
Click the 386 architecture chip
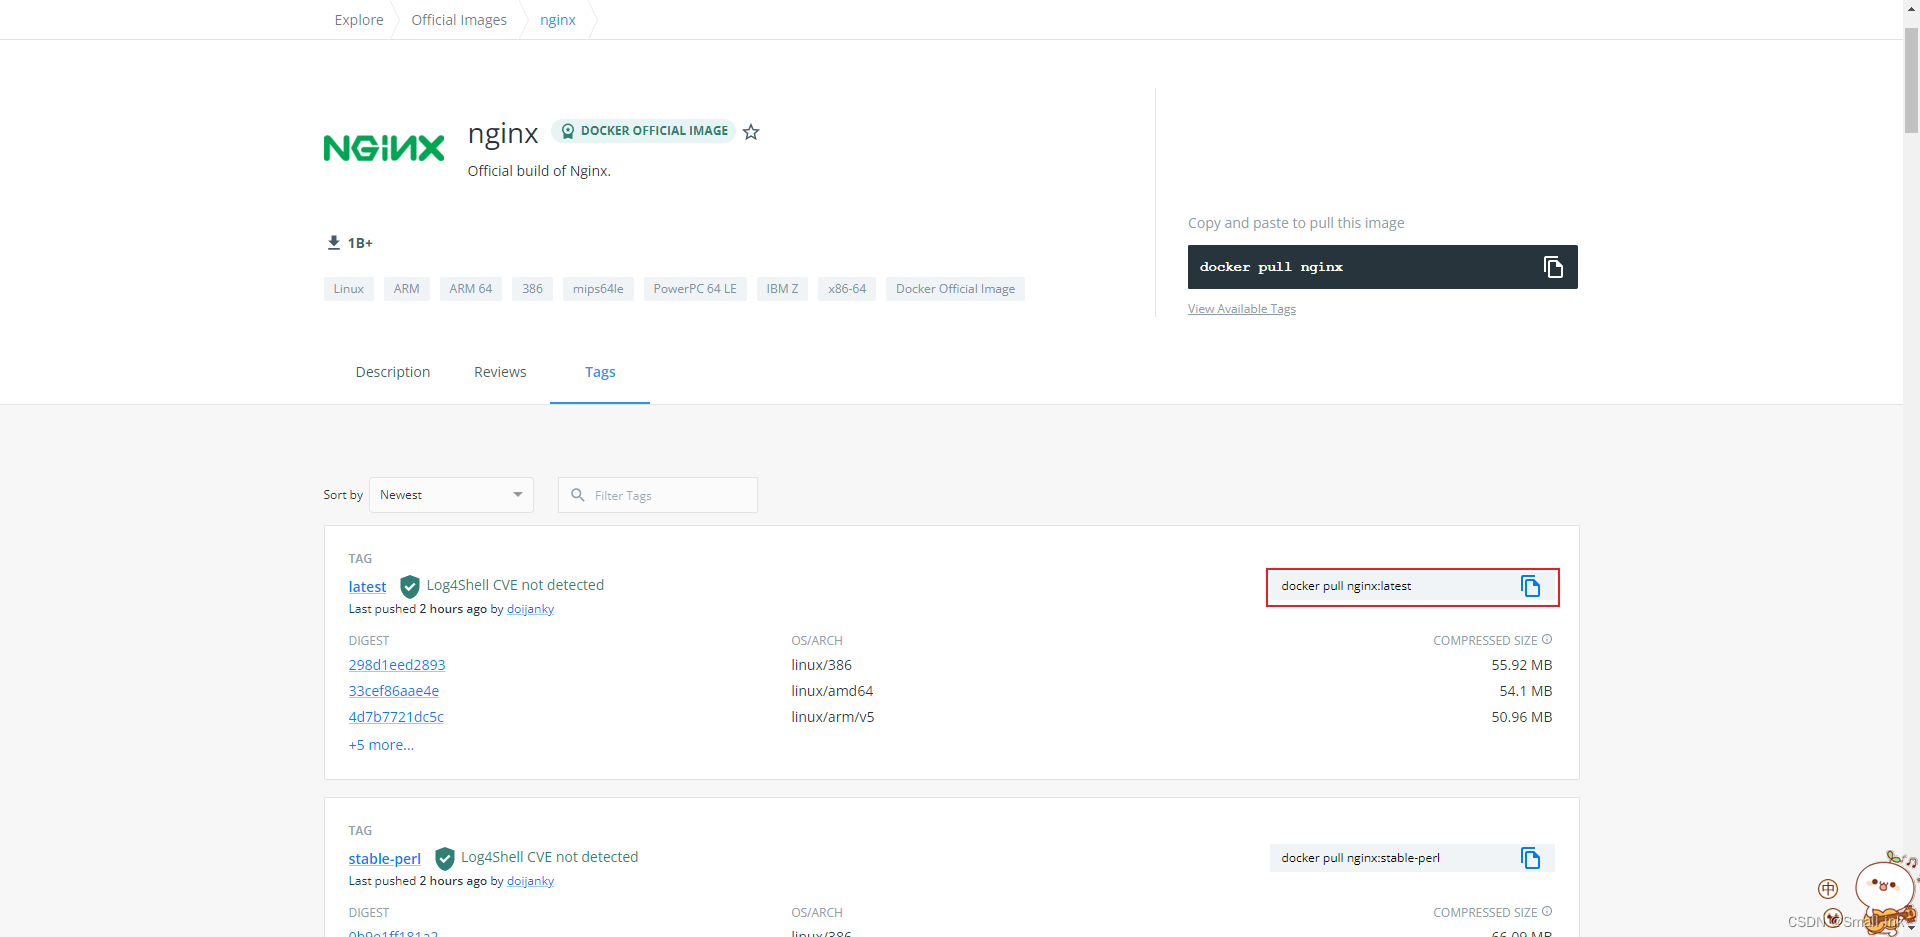pyautogui.click(x=533, y=289)
